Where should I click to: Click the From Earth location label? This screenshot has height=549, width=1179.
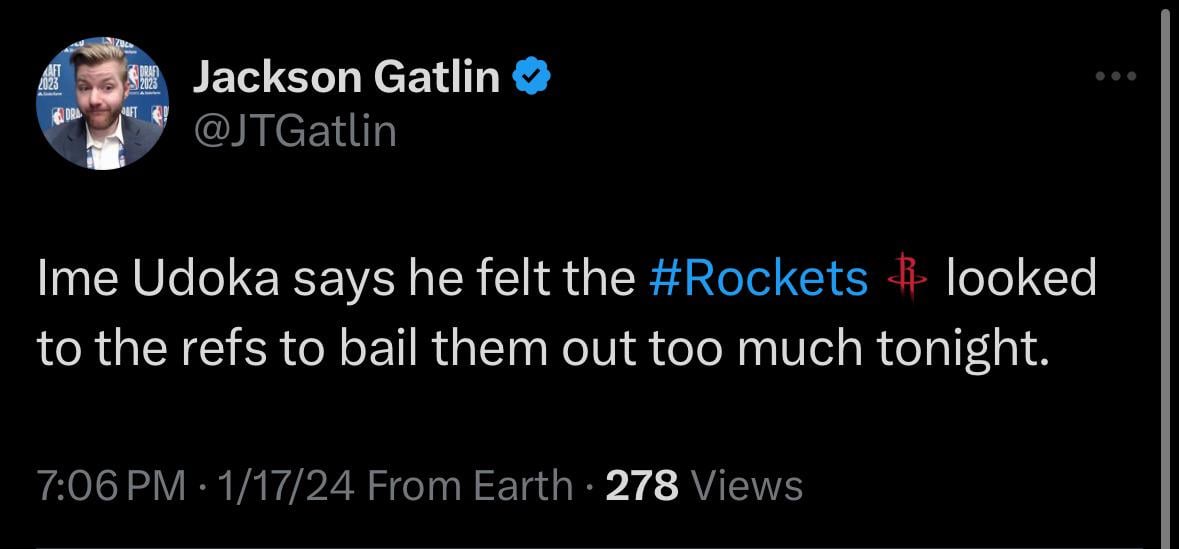(470, 486)
